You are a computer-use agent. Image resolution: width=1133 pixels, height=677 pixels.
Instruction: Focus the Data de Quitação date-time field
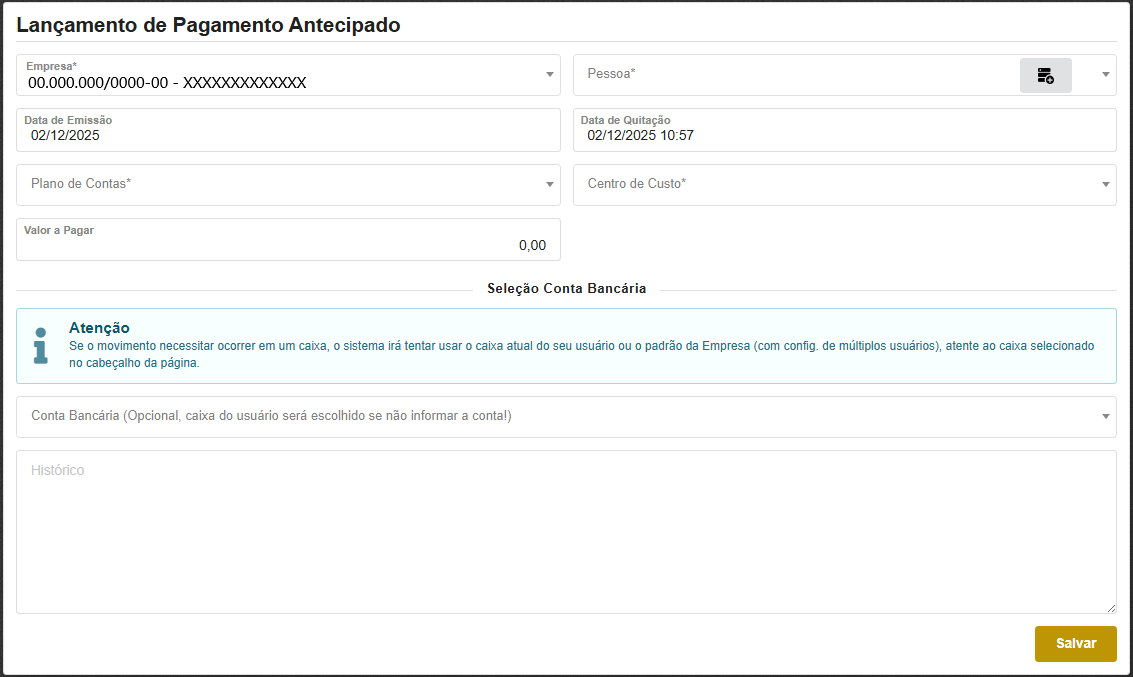point(844,135)
